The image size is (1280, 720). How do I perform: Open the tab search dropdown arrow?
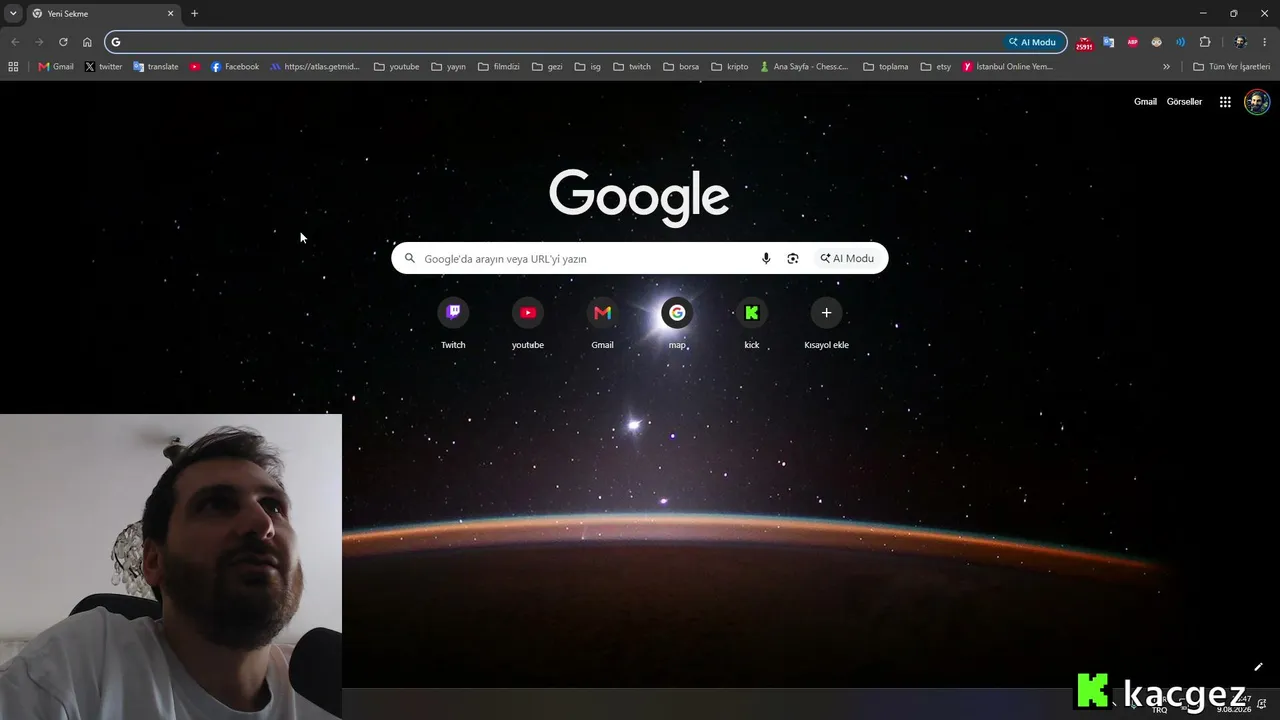(x=13, y=14)
